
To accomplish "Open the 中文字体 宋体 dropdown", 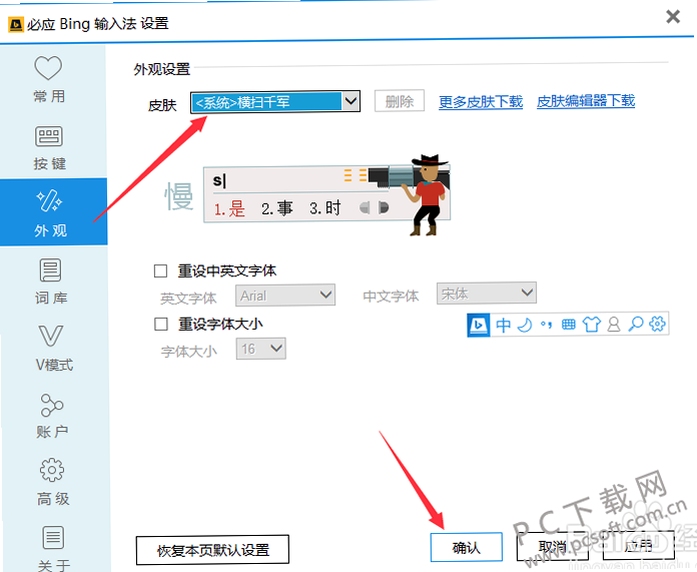I will (x=487, y=293).
